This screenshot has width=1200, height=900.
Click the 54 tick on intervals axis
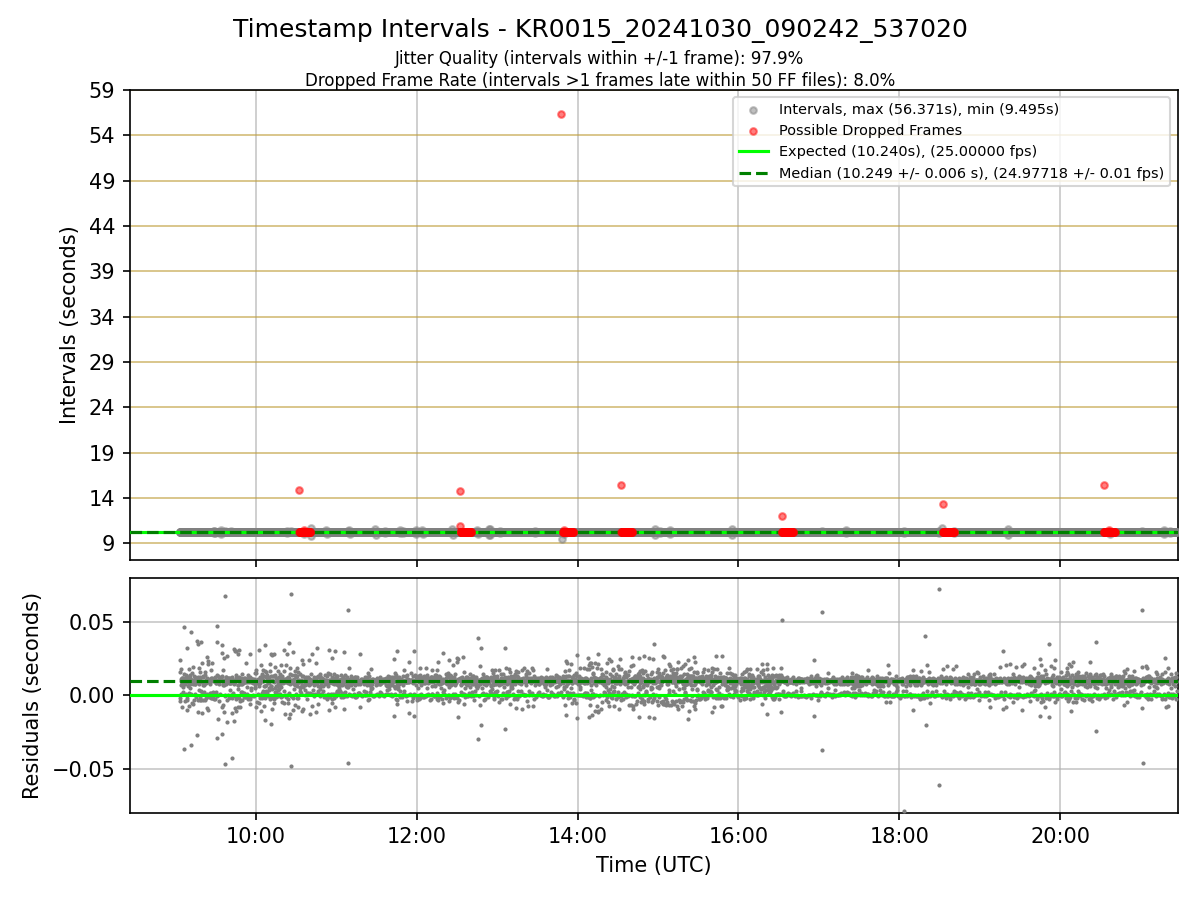[x=104, y=135]
